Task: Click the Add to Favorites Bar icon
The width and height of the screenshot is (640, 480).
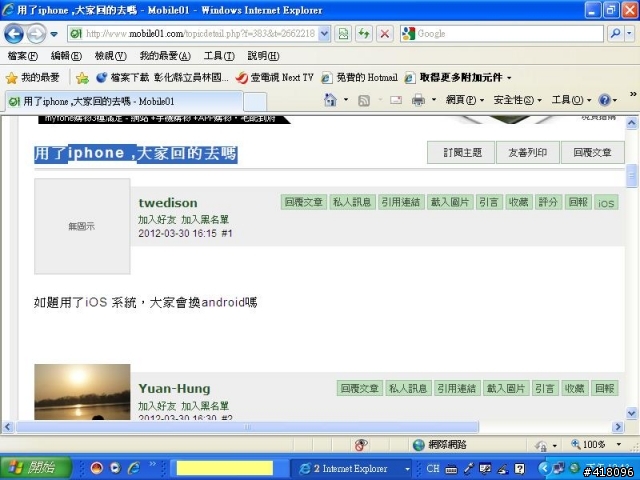Action: pos(82,78)
